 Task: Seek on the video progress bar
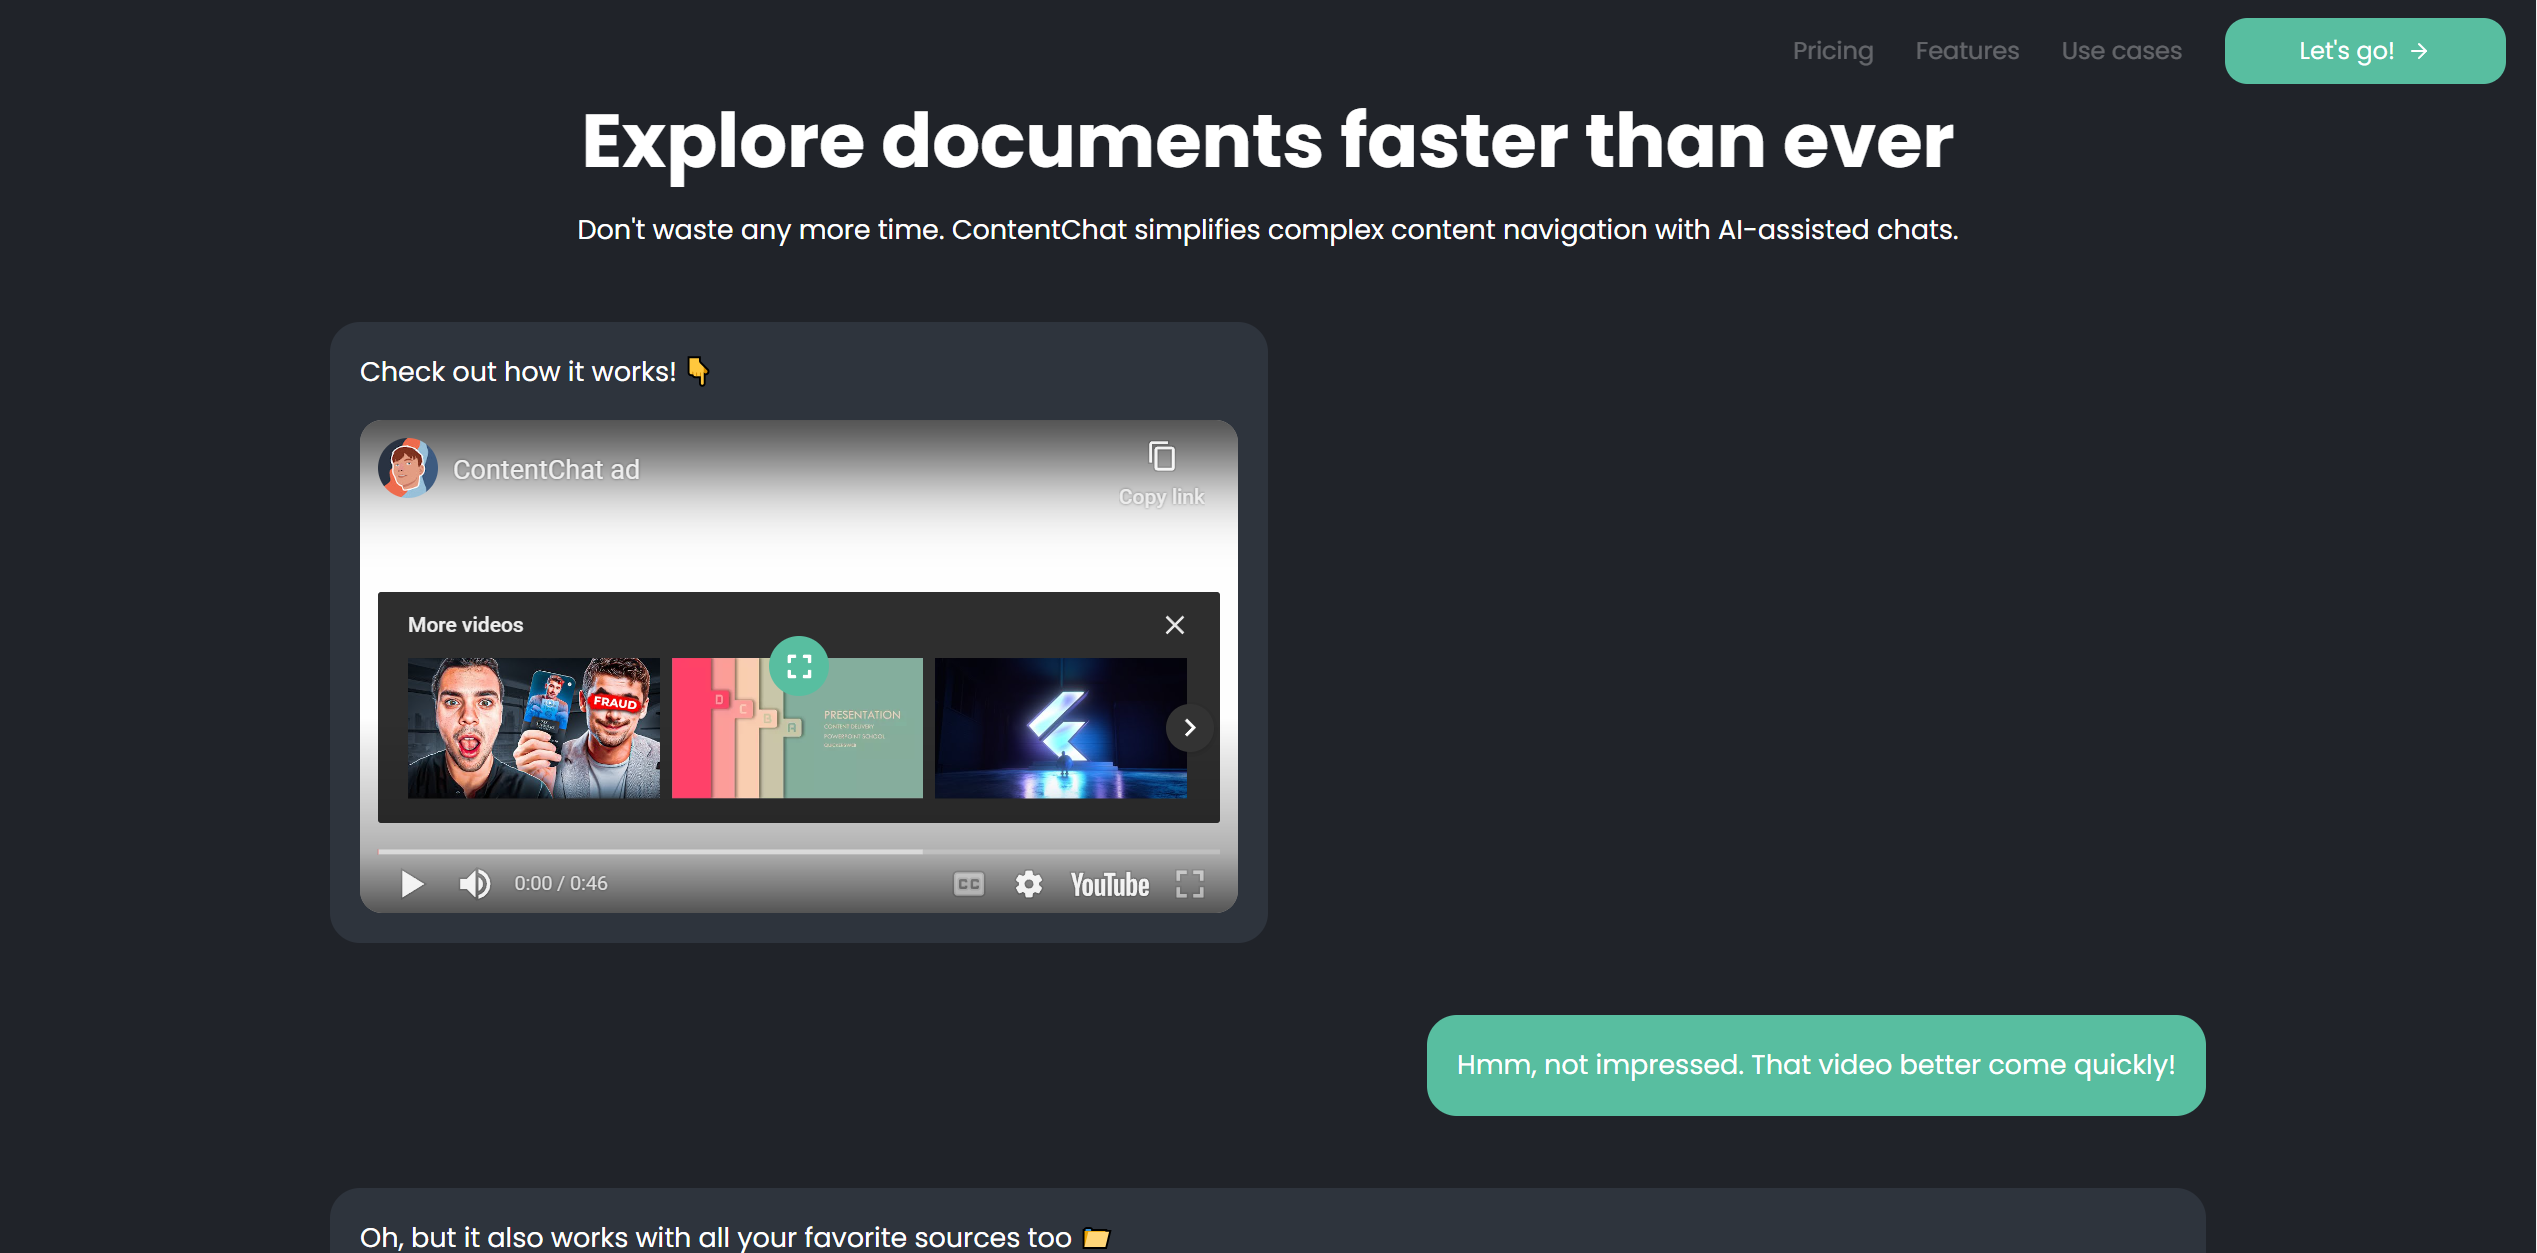click(798, 851)
